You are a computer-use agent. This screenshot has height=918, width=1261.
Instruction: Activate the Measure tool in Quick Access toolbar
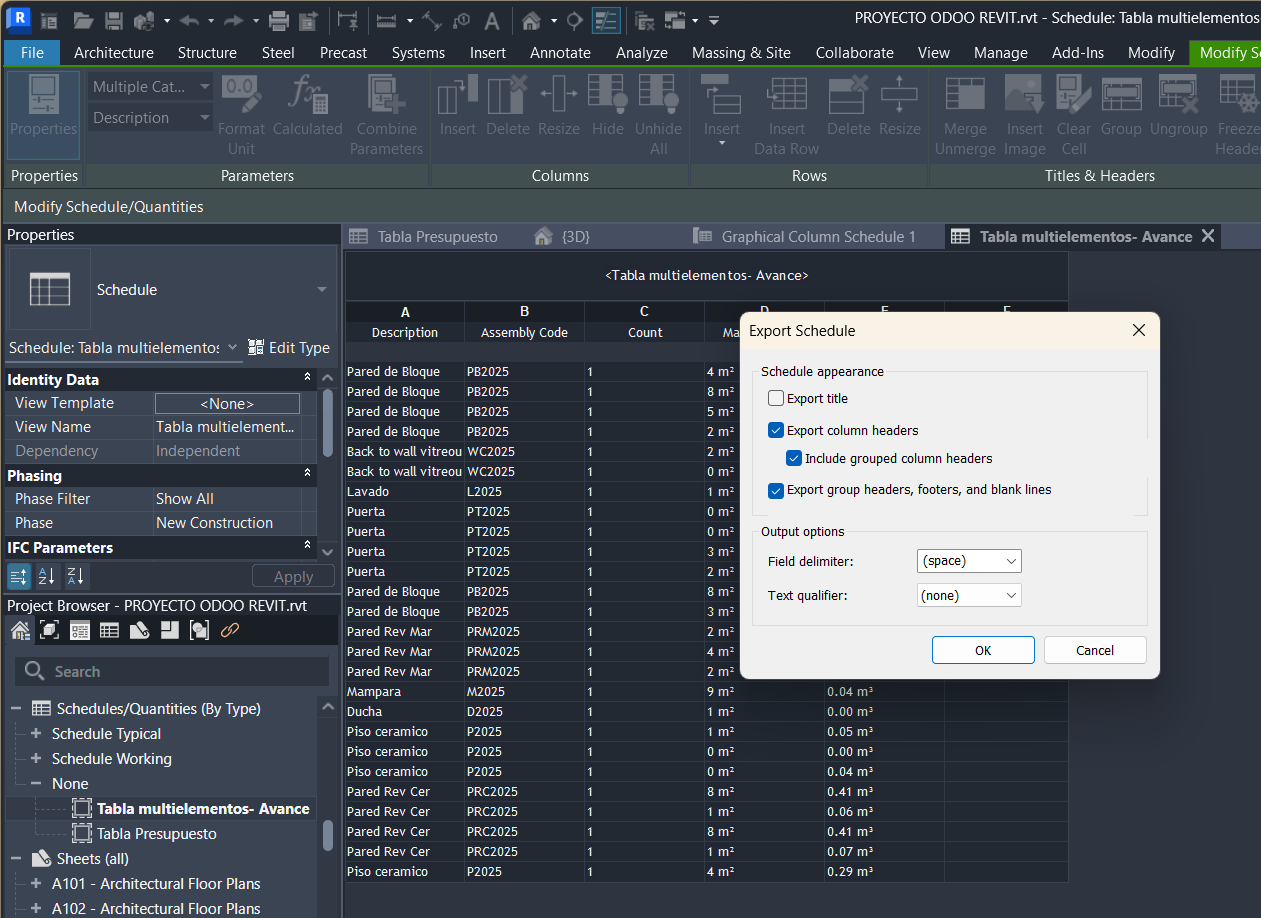385,20
